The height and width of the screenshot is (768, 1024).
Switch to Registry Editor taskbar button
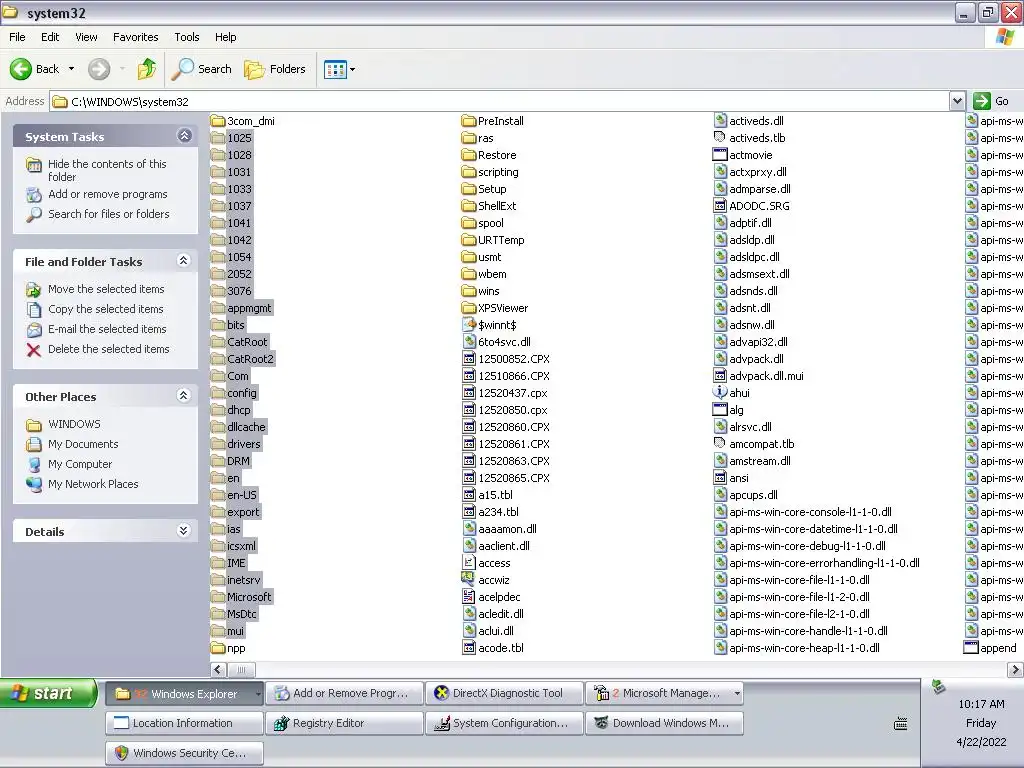click(x=344, y=723)
